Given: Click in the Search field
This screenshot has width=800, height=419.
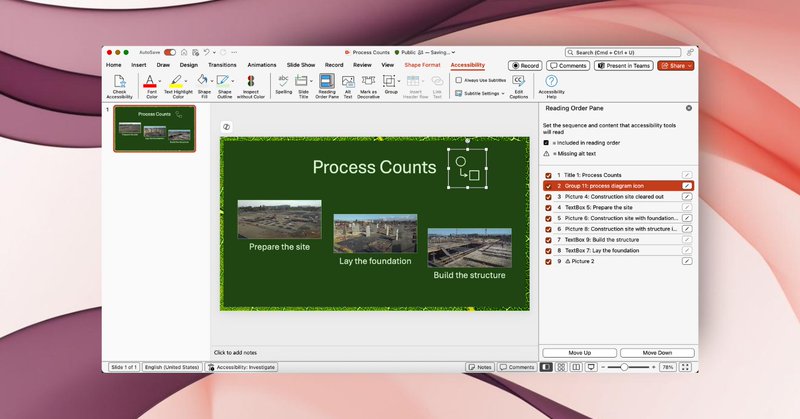Looking at the screenshot, I should pyautogui.click(x=623, y=52).
